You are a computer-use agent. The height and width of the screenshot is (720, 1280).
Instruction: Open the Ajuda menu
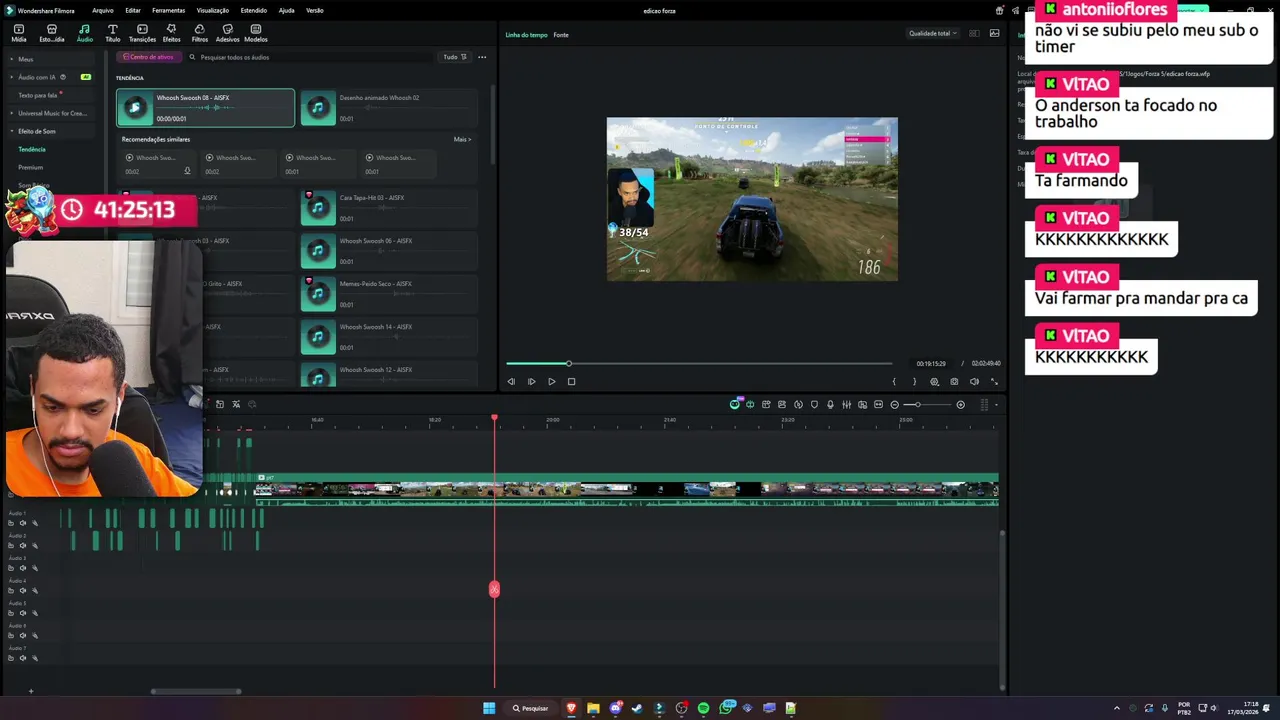click(286, 10)
